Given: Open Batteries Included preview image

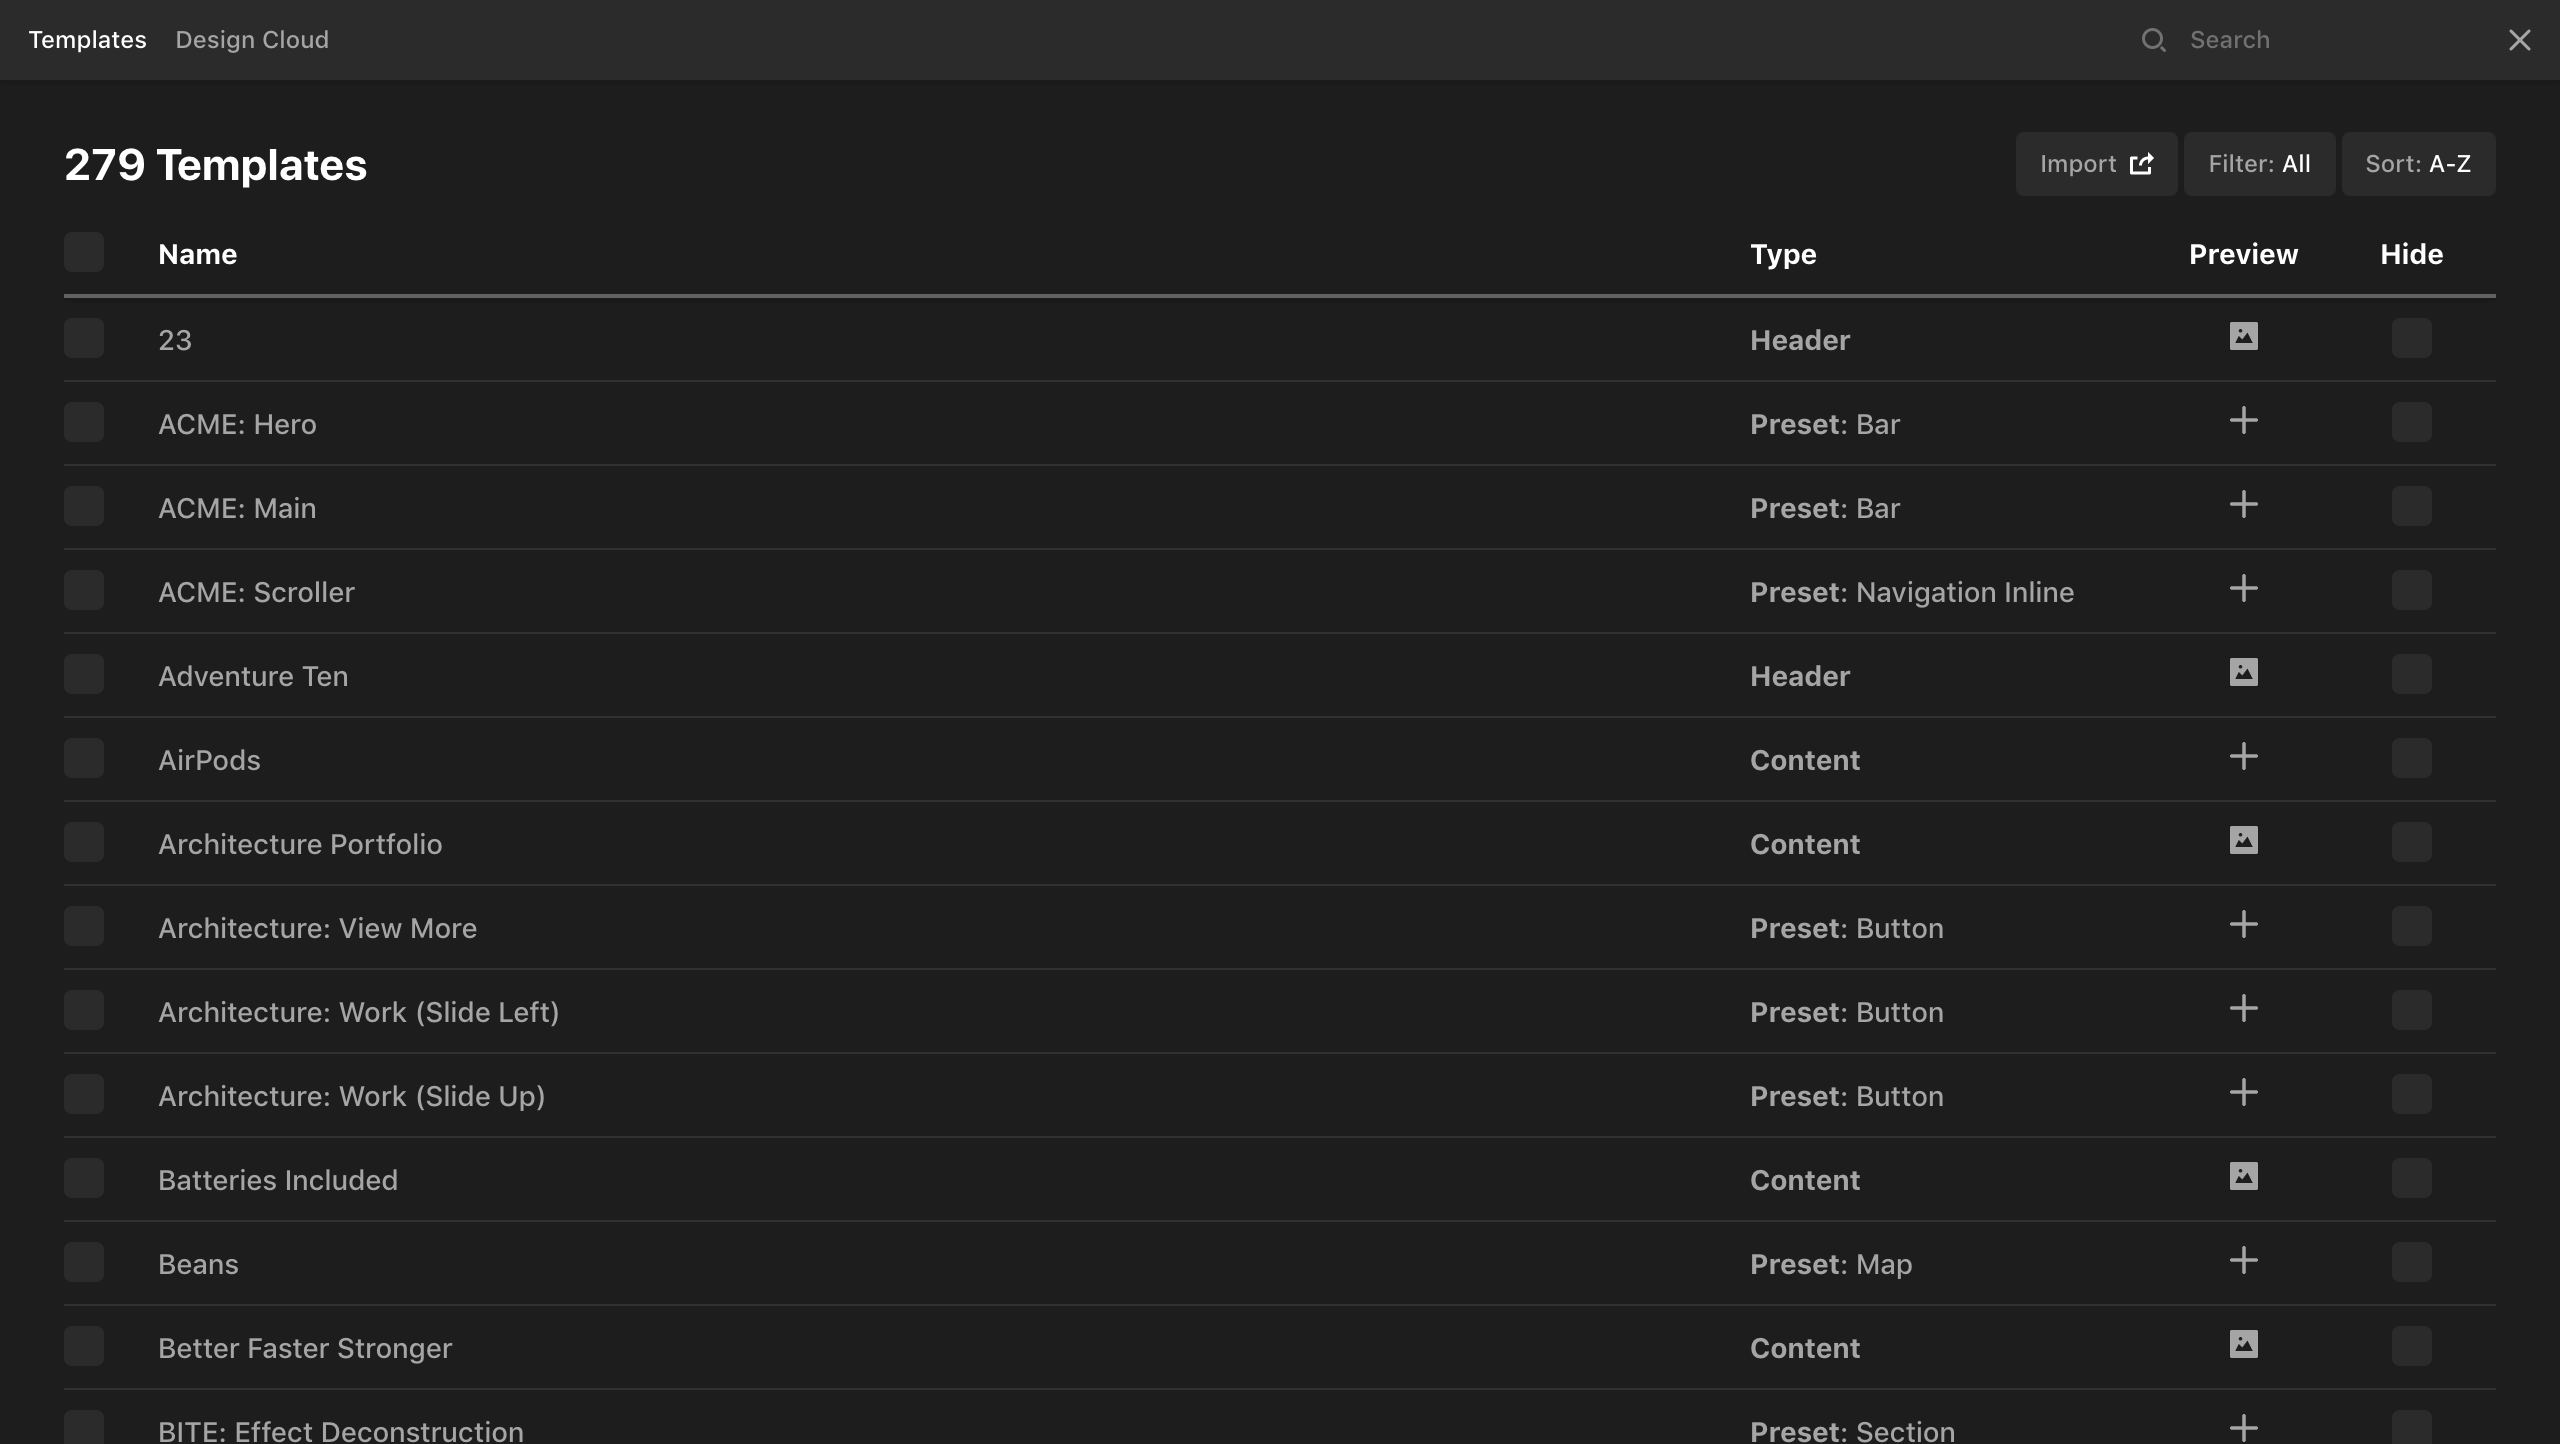Looking at the screenshot, I should (2243, 1177).
